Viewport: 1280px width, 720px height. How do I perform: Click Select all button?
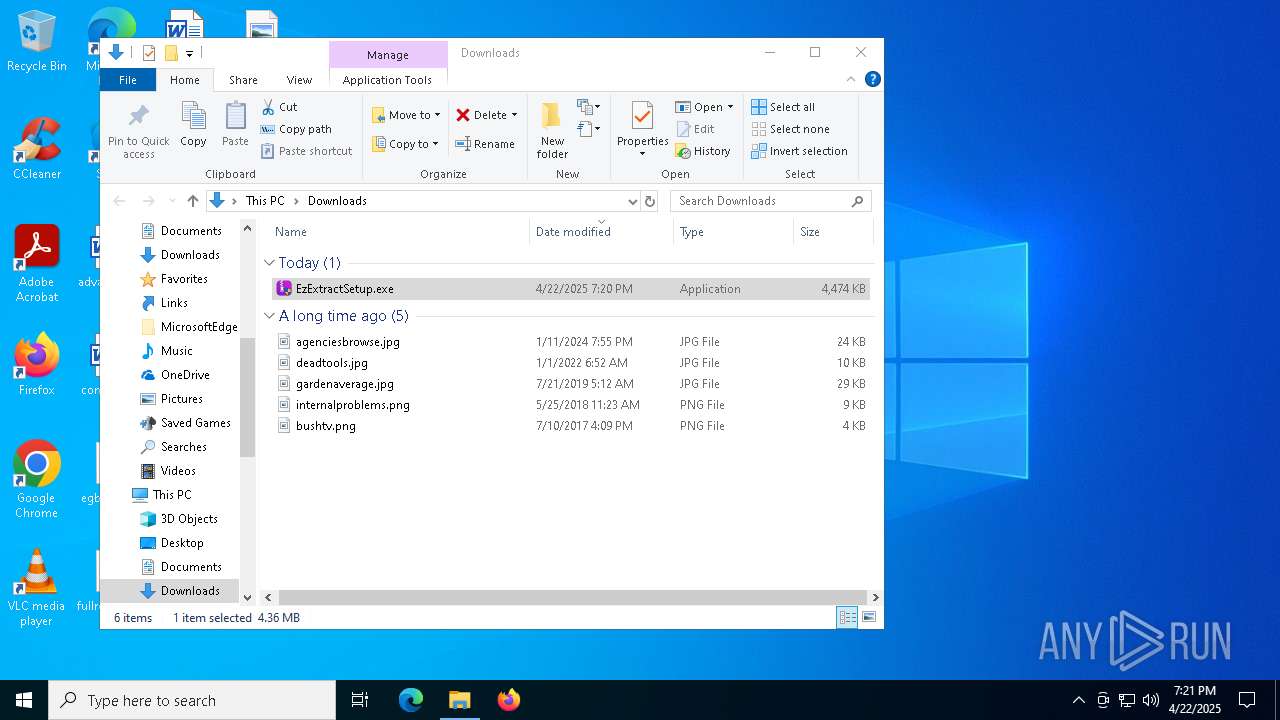(x=783, y=107)
